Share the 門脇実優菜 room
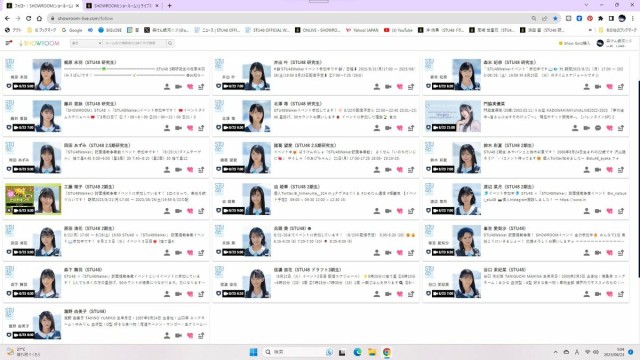 pyautogui.click(x=621, y=128)
